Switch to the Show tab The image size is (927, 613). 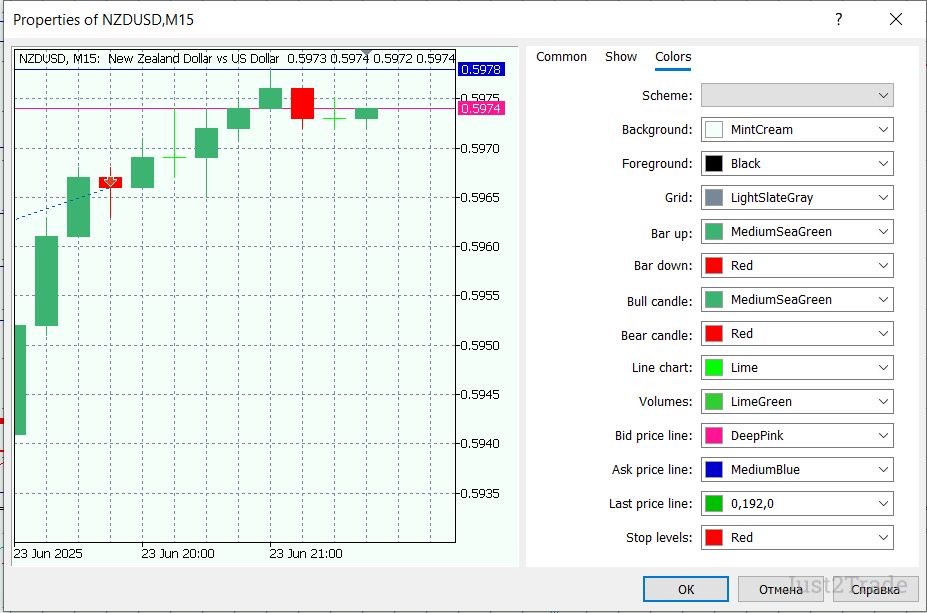click(621, 57)
